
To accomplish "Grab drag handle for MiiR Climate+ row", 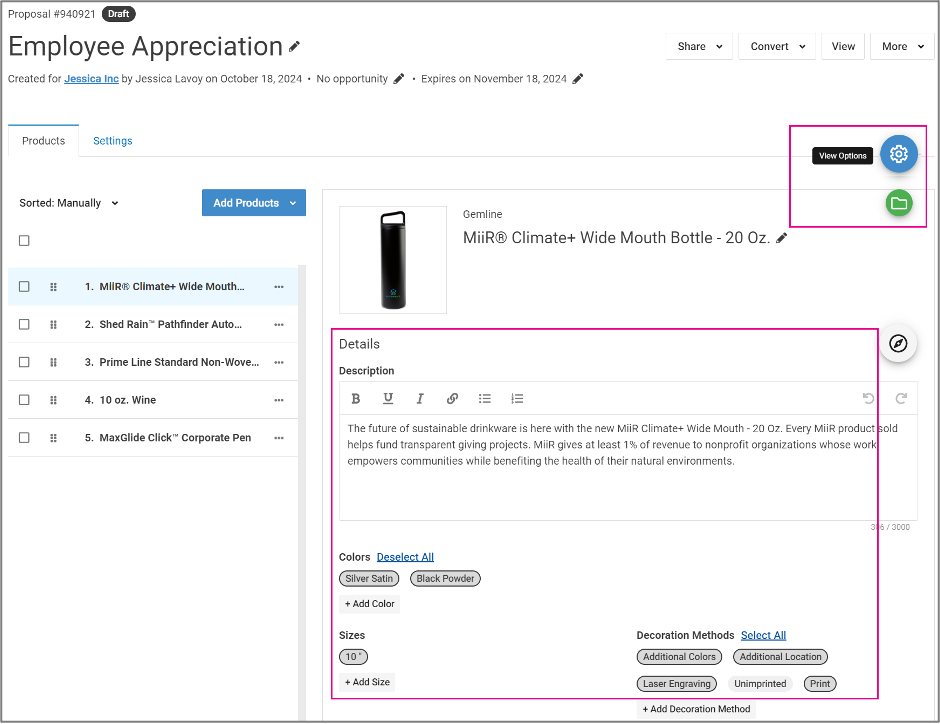I will coord(53,287).
